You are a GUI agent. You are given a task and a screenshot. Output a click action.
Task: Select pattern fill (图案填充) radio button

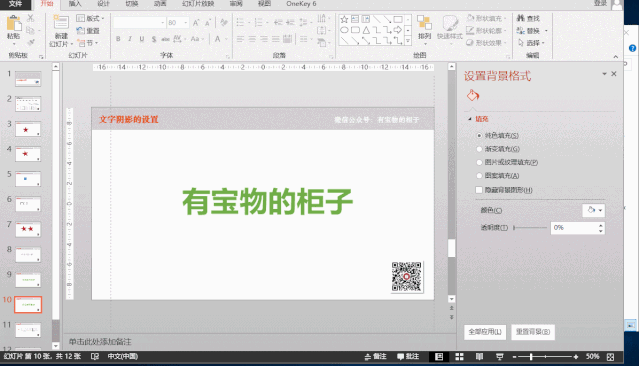(x=479, y=176)
